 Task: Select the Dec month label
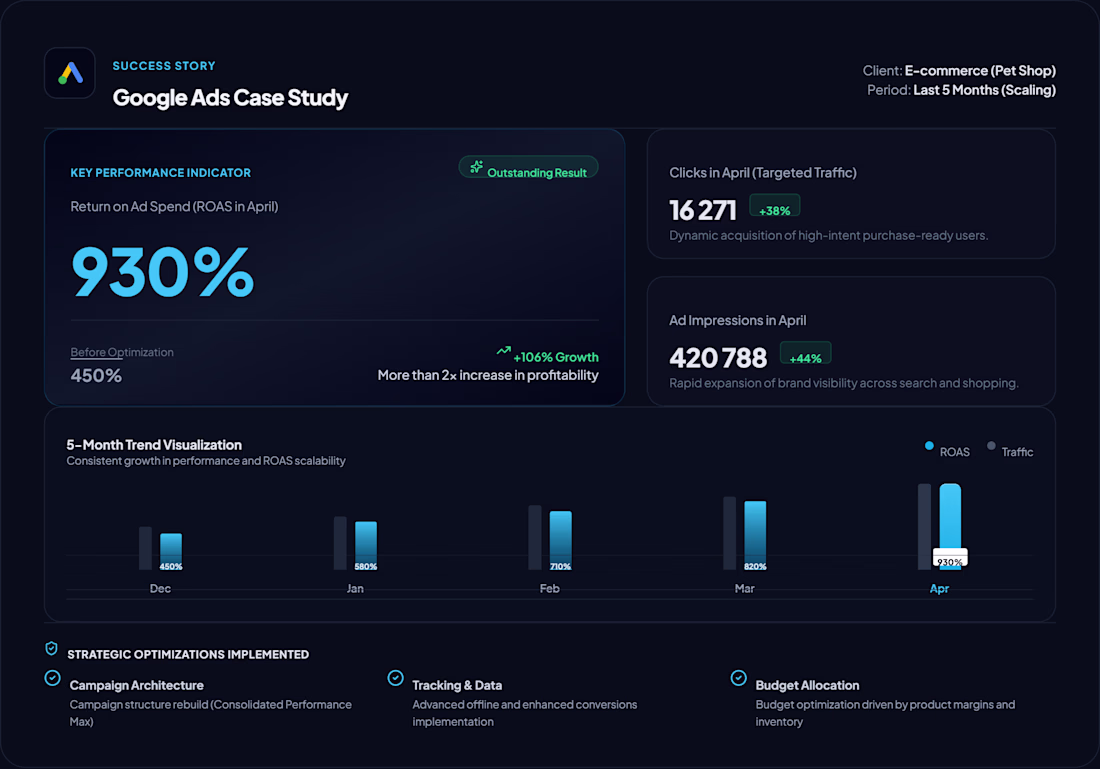coord(160,589)
